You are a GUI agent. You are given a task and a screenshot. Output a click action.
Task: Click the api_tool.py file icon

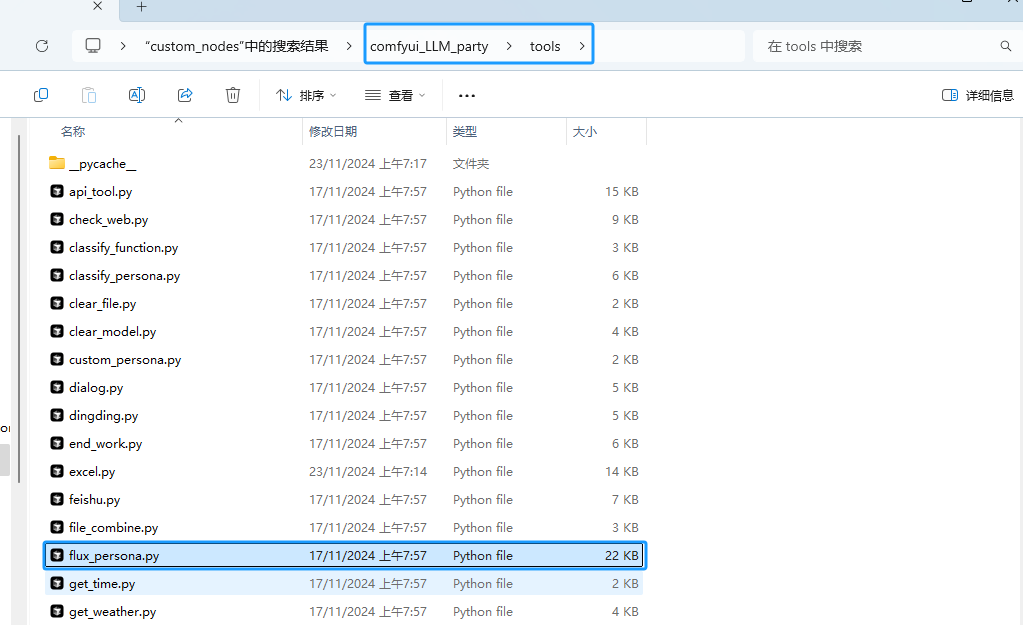point(57,191)
